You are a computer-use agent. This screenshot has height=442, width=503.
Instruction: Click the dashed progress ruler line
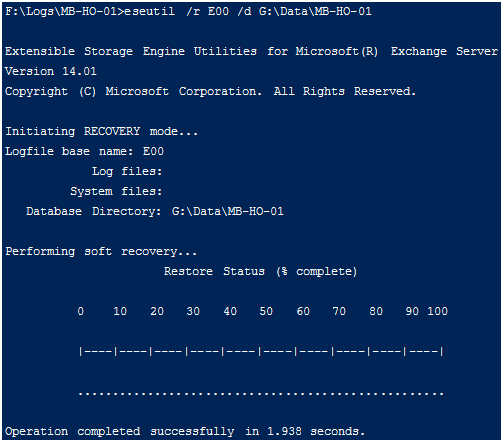pos(261,352)
